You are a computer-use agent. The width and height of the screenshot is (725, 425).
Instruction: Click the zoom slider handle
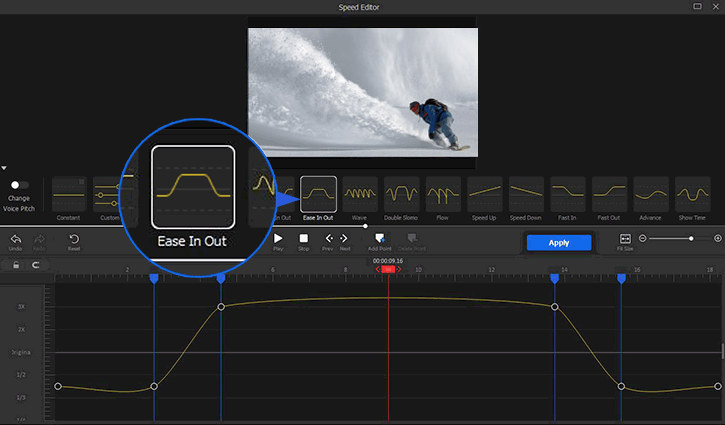(691, 239)
